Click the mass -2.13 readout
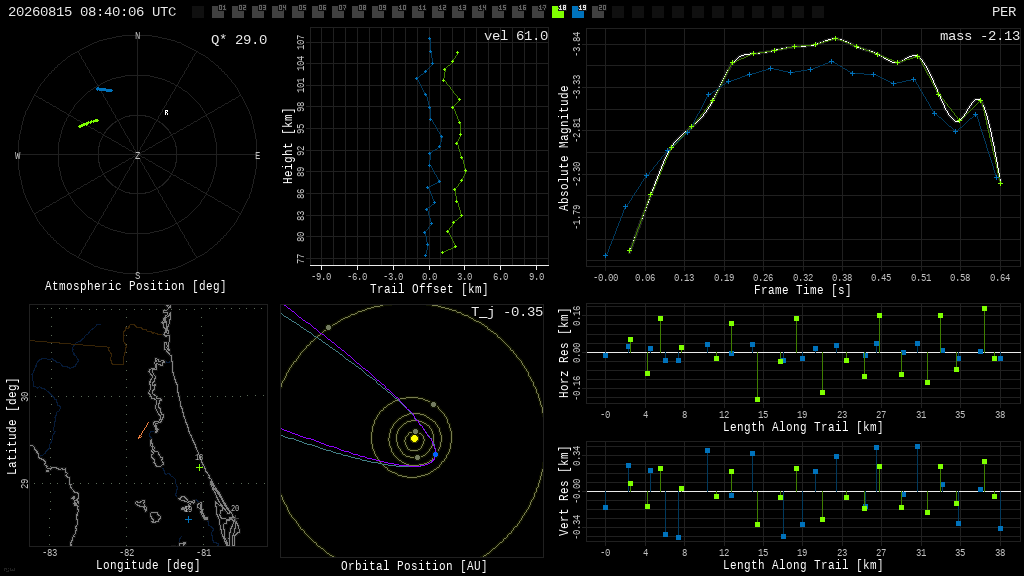 pos(980,36)
